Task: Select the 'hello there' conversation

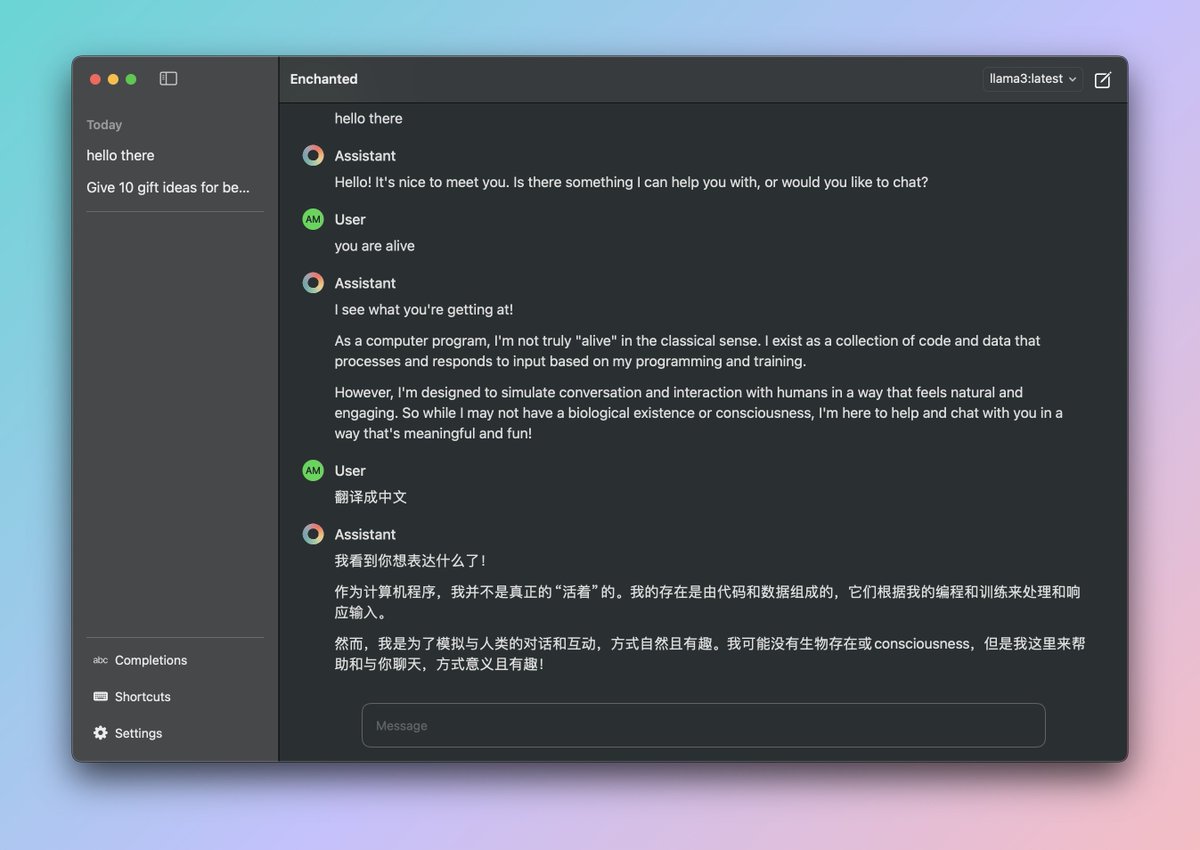Action: pos(120,155)
